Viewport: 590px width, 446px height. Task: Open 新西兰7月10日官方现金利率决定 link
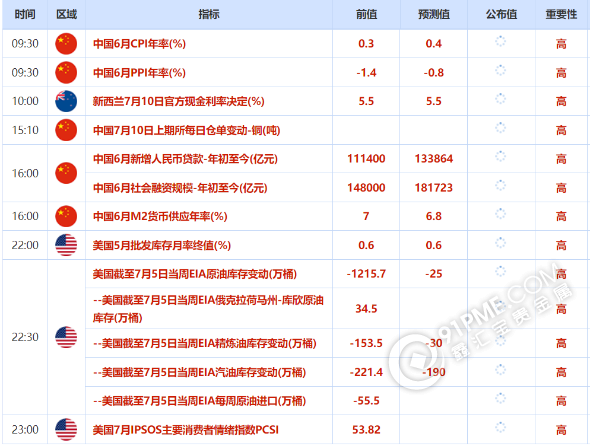[178, 101]
